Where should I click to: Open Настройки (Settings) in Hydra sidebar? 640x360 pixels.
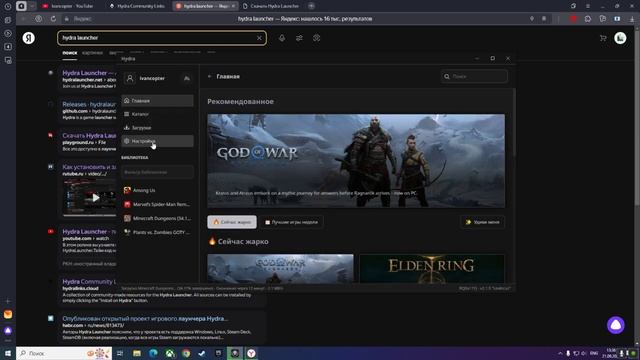157,141
